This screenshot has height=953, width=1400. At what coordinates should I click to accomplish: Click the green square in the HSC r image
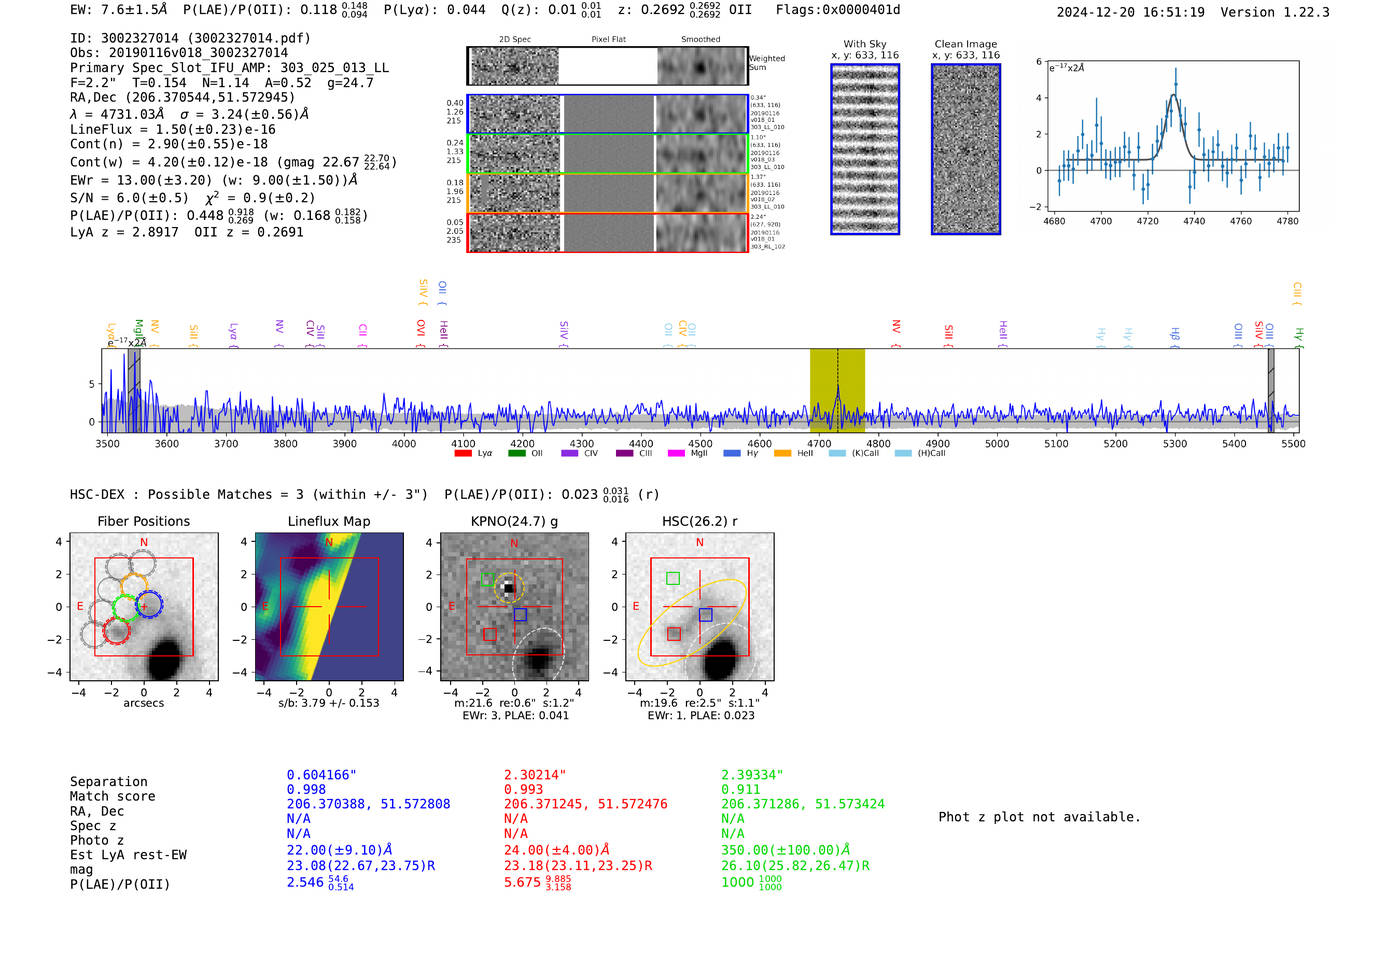pos(673,578)
